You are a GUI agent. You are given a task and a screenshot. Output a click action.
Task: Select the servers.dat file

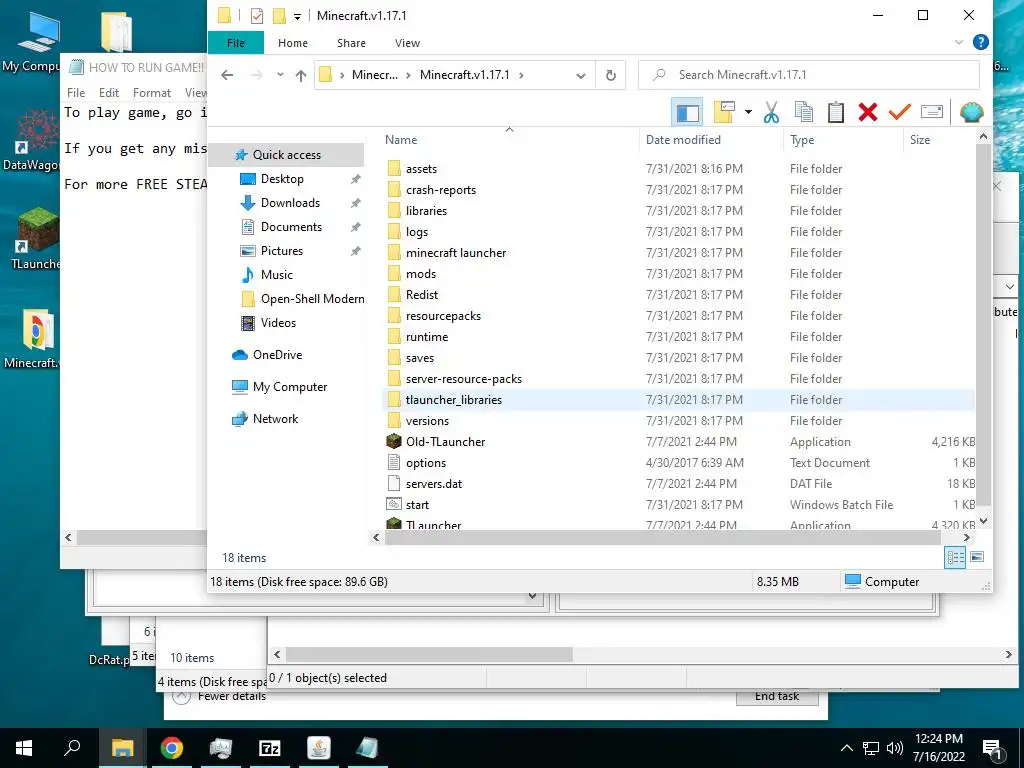point(434,484)
